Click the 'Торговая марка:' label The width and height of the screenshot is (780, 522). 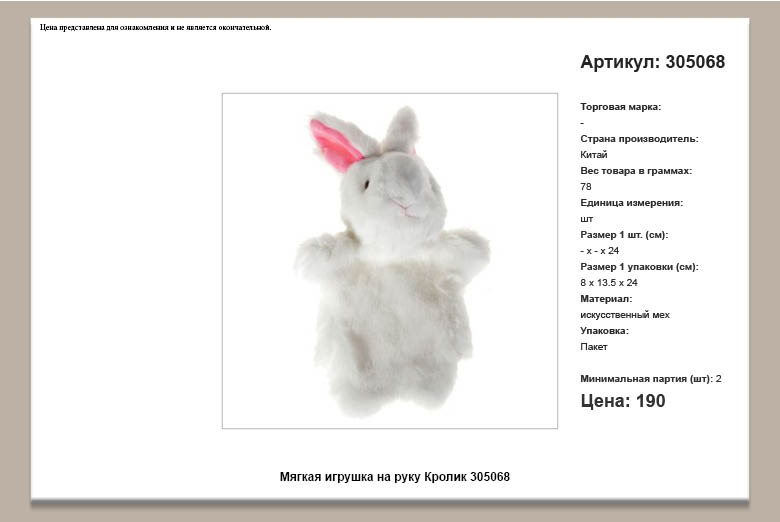coord(620,106)
